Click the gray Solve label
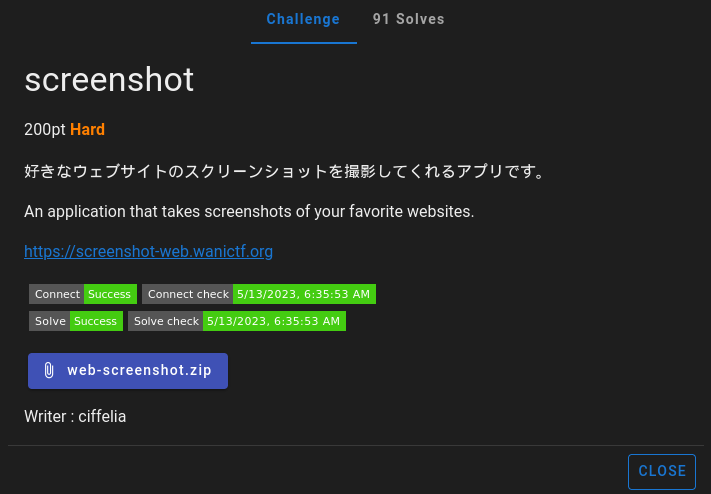711x494 pixels. pyautogui.click(x=49, y=321)
